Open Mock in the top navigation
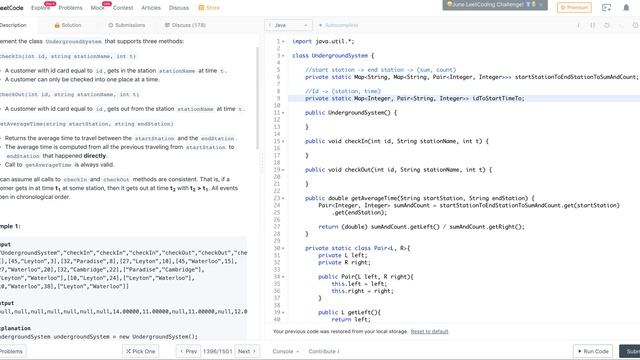The width and height of the screenshot is (640, 360). (98, 8)
